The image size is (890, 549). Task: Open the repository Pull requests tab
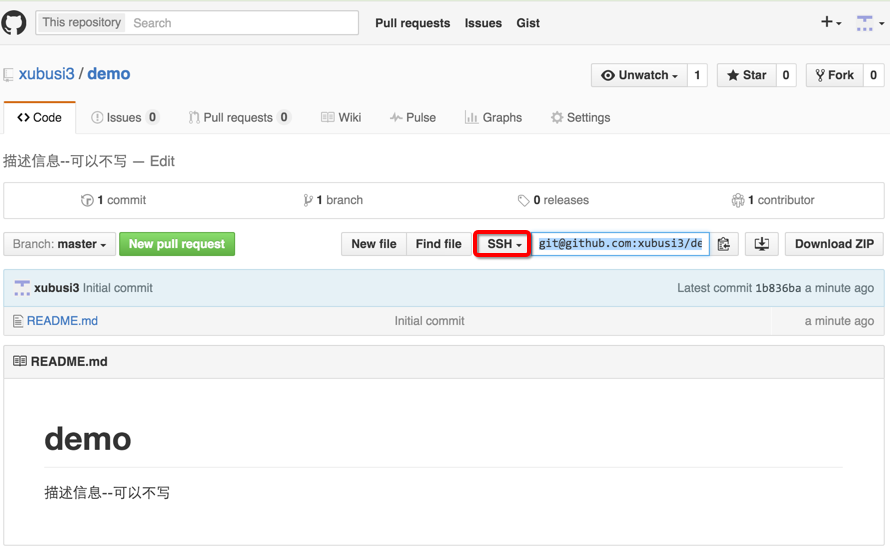pos(239,118)
